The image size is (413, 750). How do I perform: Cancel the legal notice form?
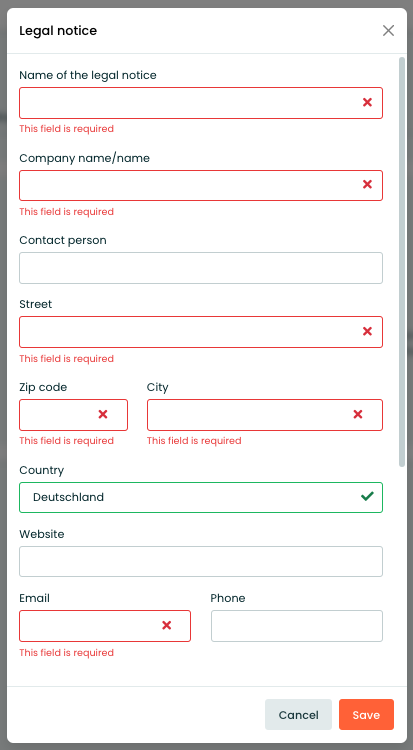(x=298, y=715)
